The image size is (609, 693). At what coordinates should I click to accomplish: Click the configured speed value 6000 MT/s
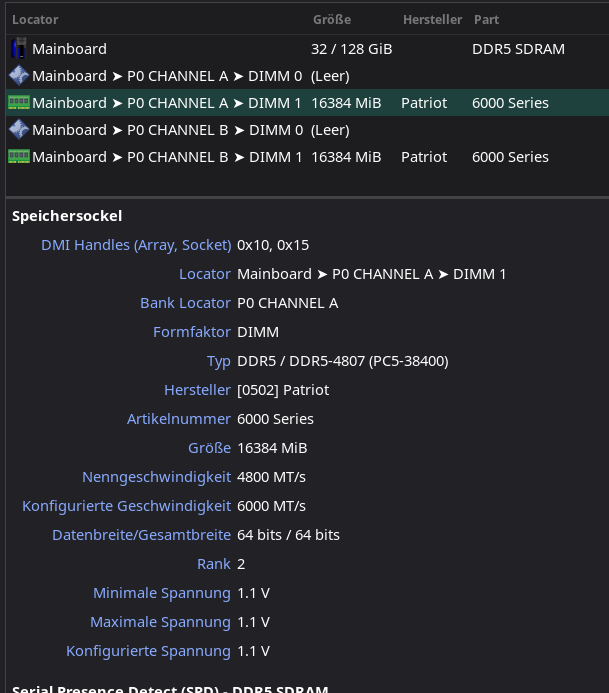[x=271, y=506]
